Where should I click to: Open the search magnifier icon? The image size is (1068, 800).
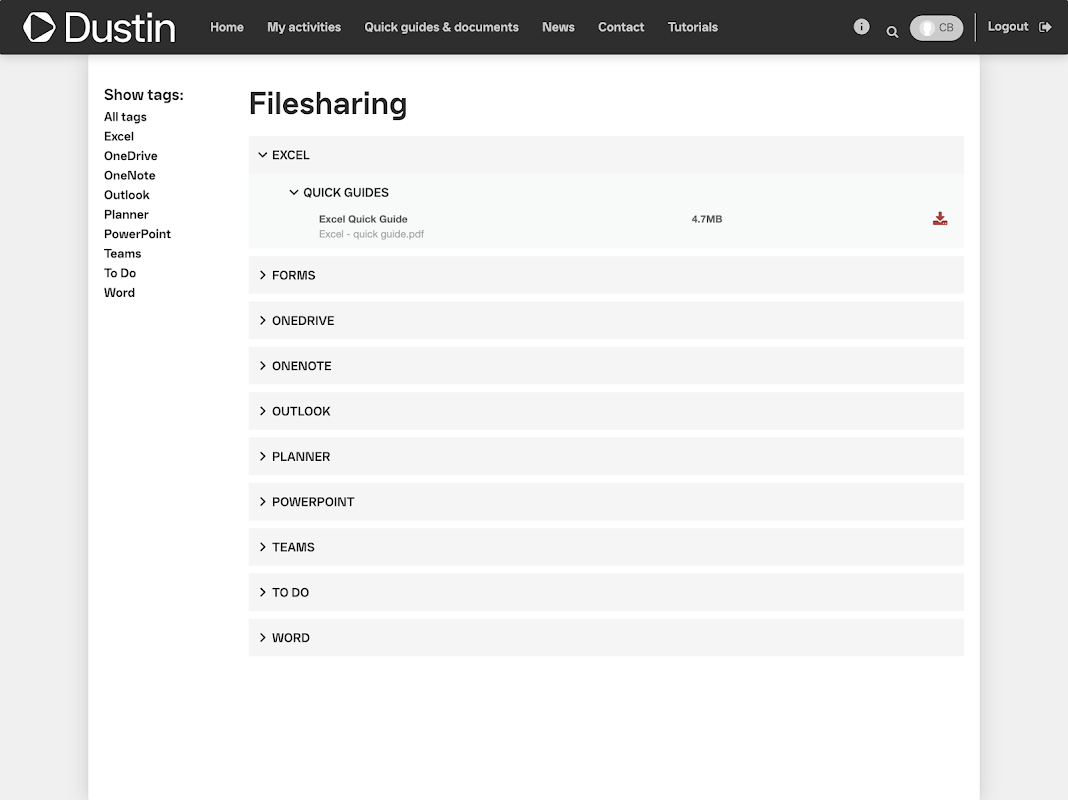[892, 31]
